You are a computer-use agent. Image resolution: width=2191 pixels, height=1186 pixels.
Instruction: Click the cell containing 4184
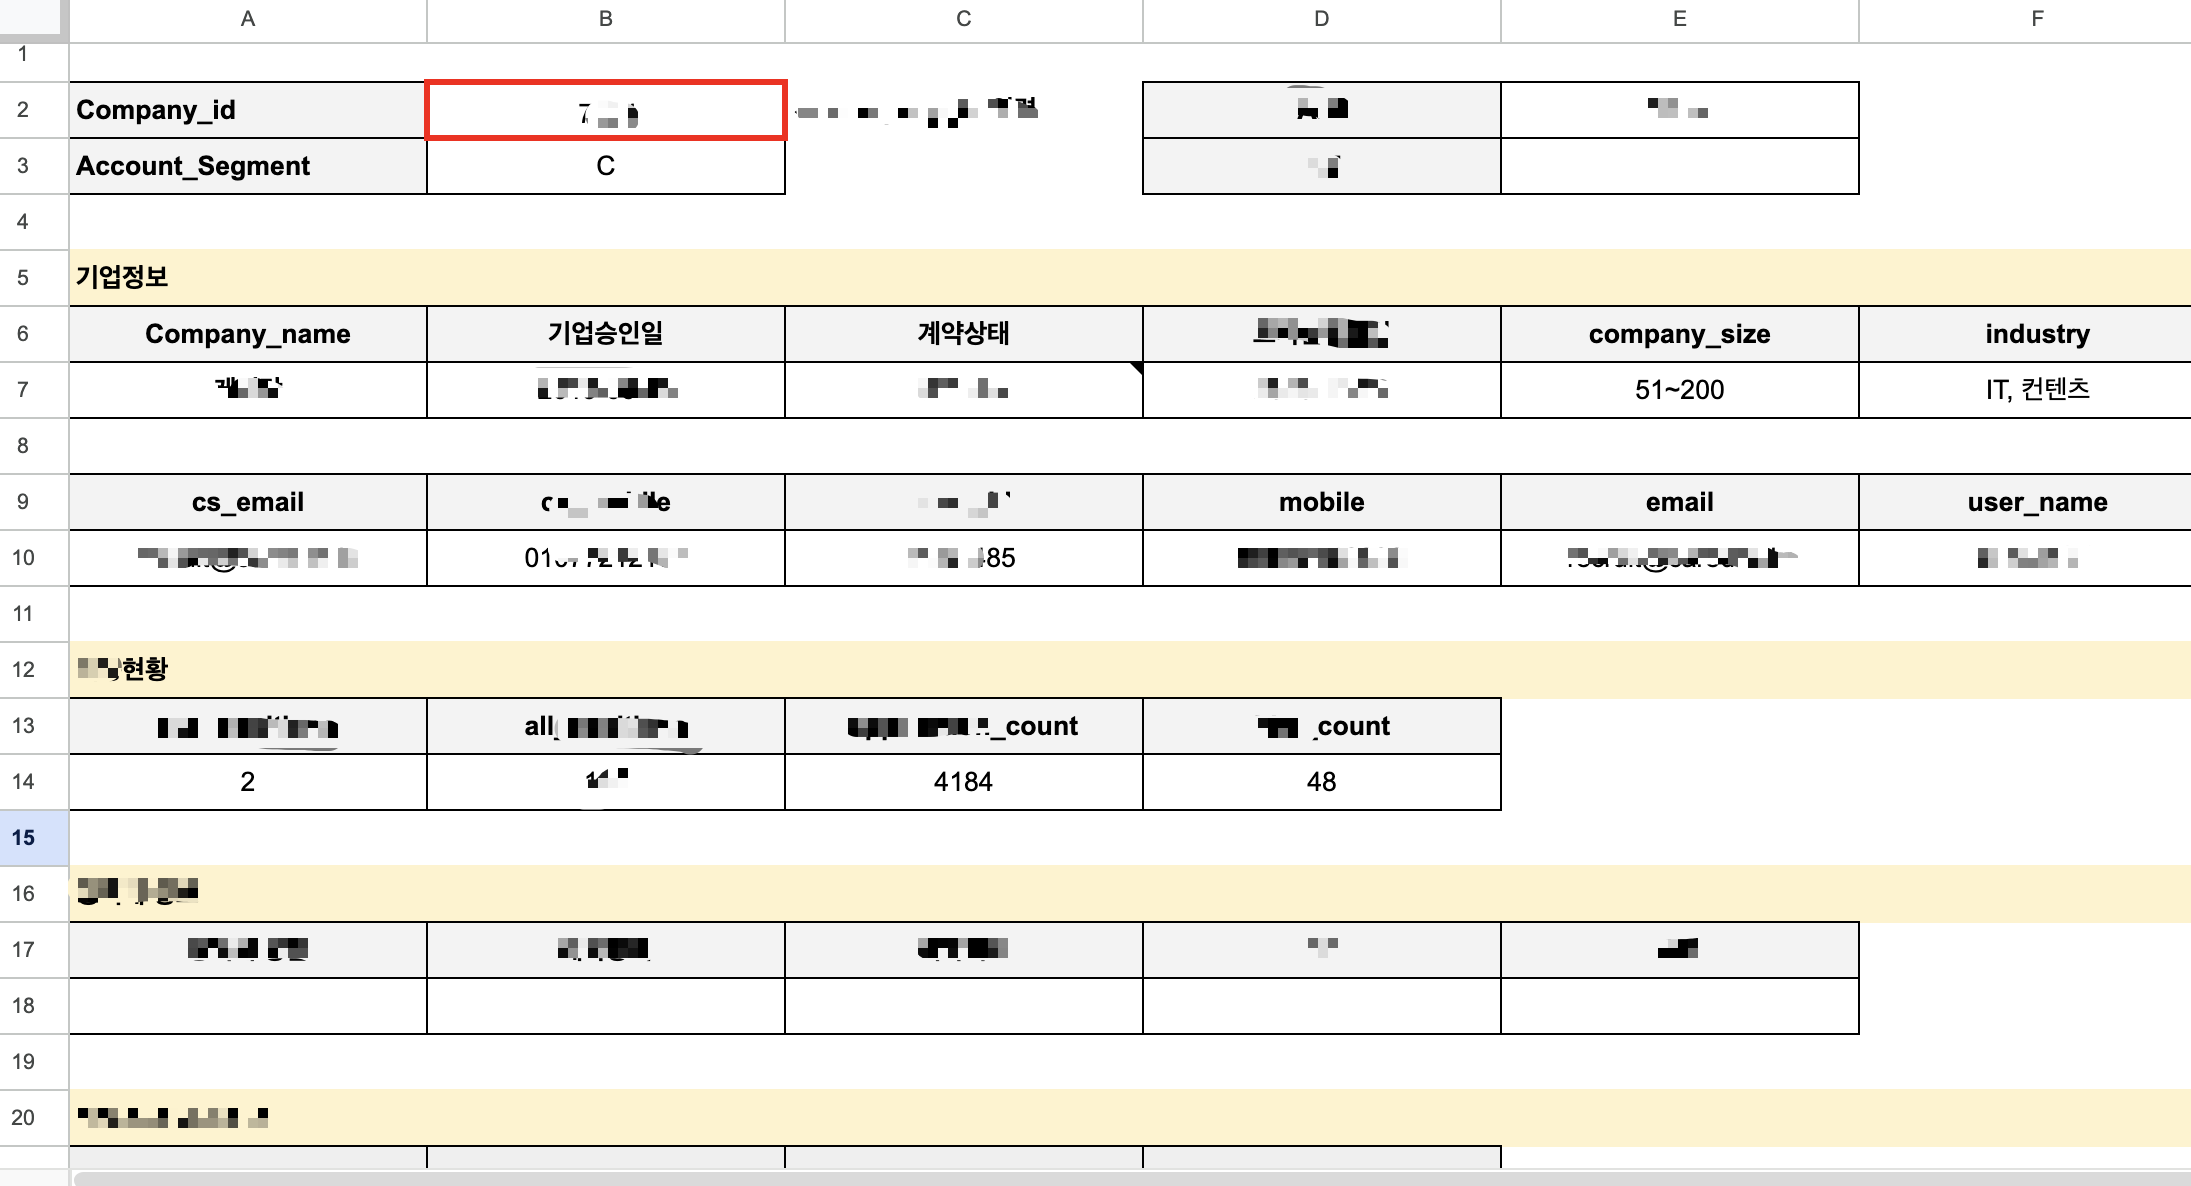(963, 782)
